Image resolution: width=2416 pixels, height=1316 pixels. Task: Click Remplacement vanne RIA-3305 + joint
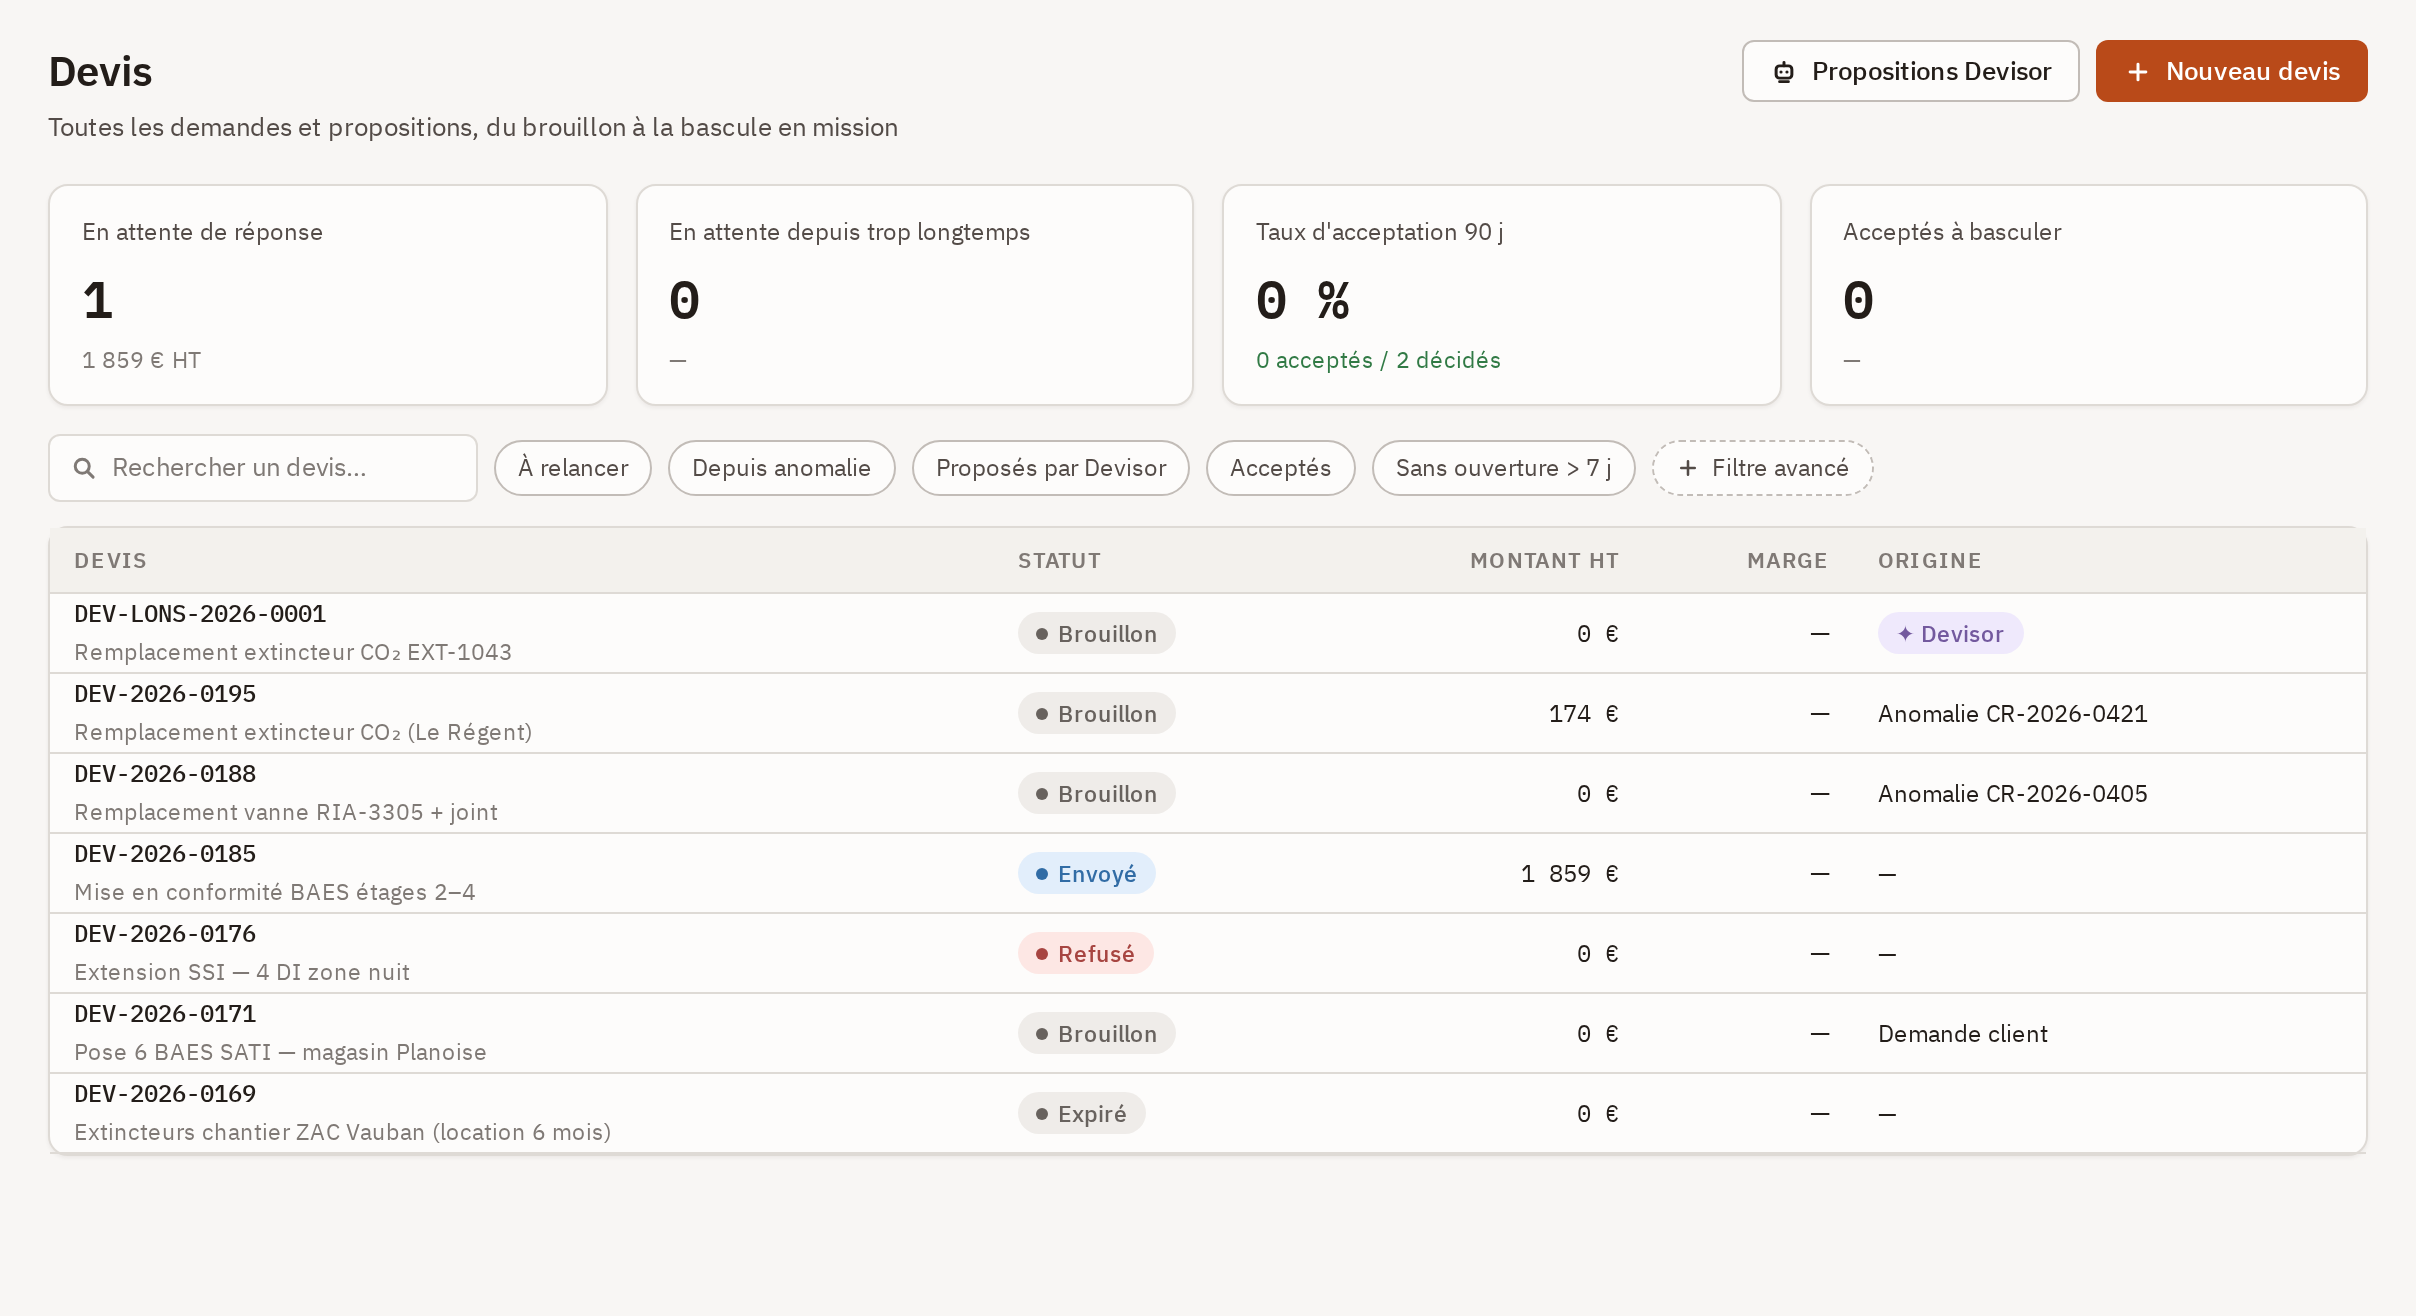[286, 812]
